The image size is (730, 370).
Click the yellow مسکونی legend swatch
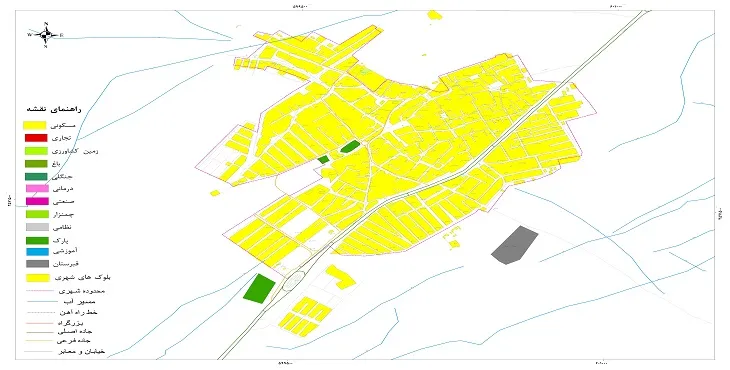(x=35, y=125)
